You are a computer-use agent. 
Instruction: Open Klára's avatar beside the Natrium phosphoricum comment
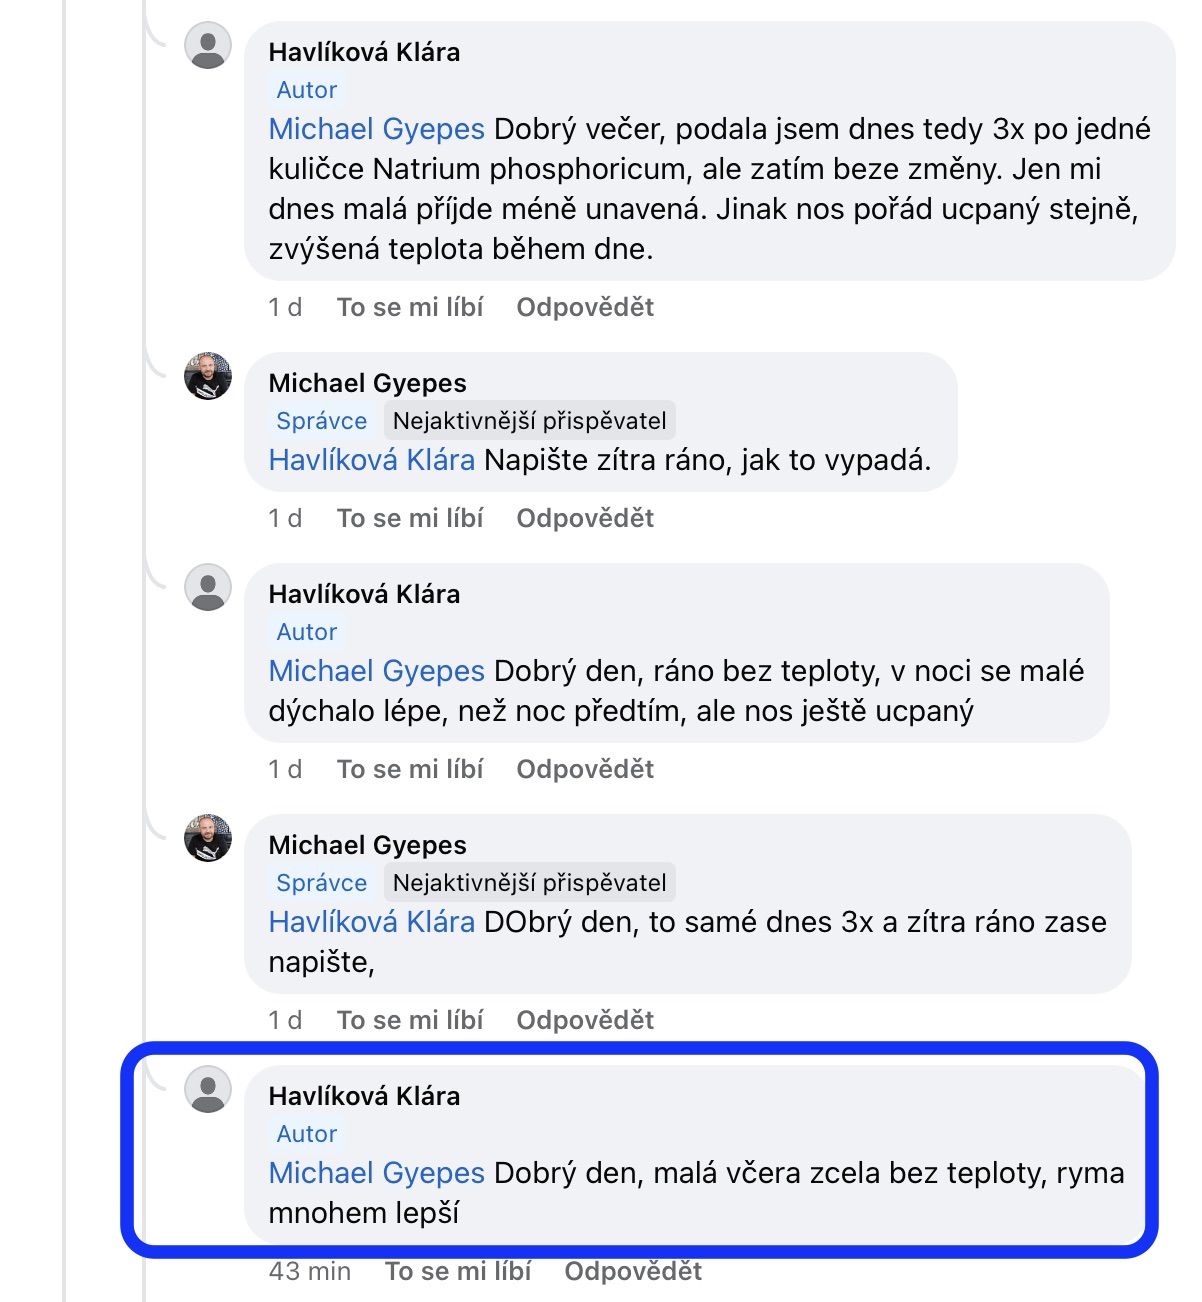(208, 47)
